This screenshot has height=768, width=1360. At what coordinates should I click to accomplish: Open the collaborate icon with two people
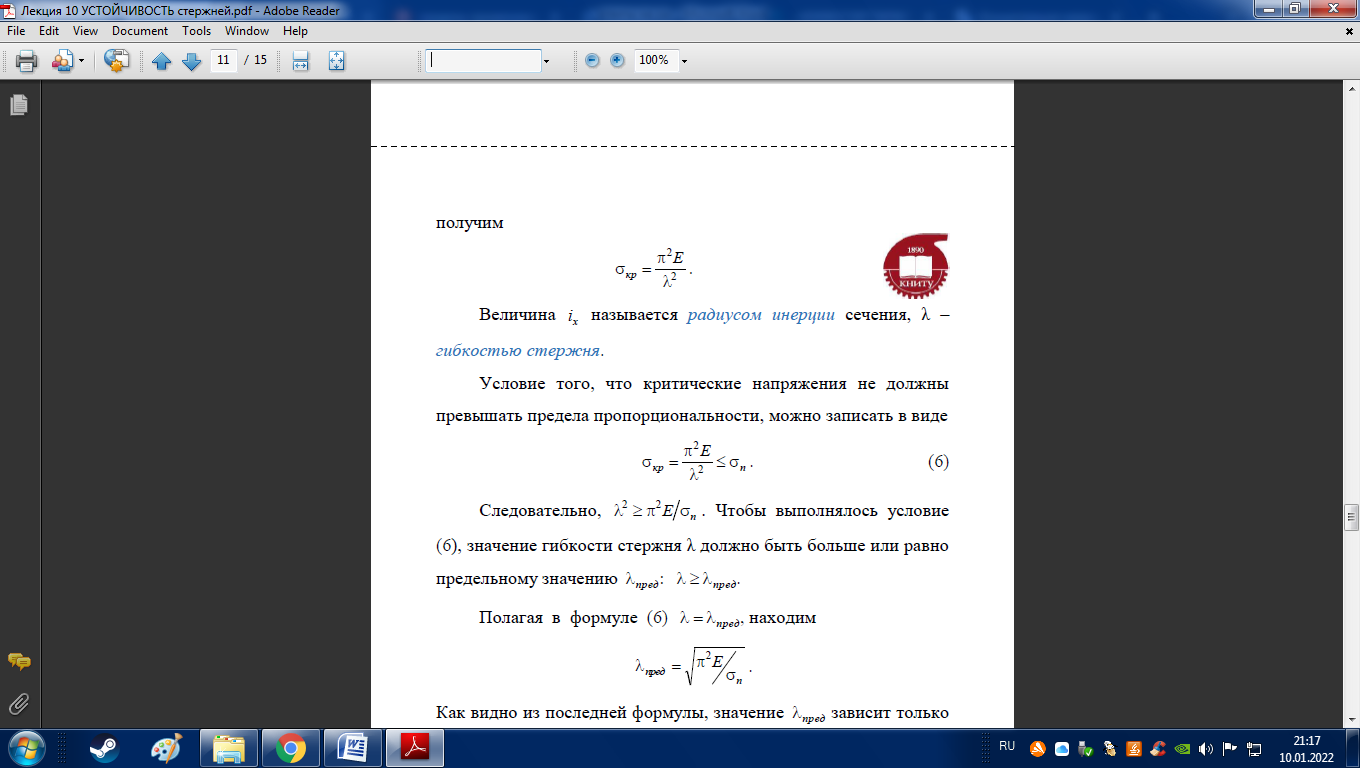click(62, 61)
